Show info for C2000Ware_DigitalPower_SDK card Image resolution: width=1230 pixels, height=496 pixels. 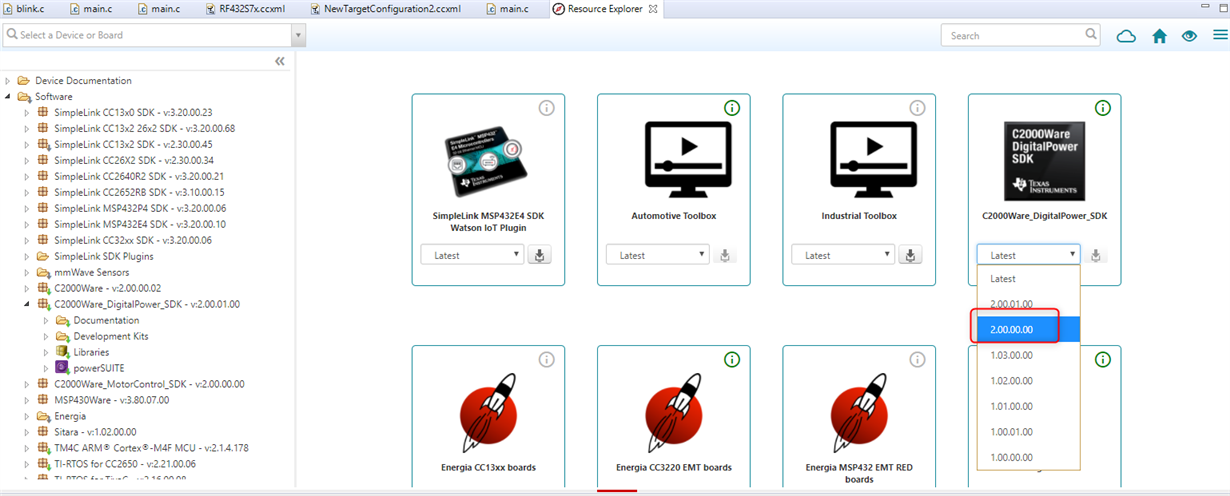click(1103, 108)
